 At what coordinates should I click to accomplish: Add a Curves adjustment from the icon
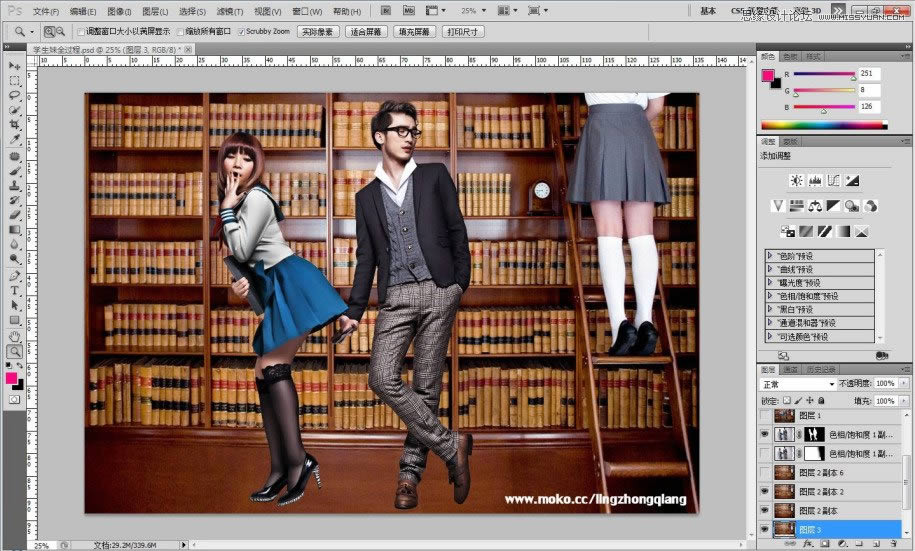(834, 180)
